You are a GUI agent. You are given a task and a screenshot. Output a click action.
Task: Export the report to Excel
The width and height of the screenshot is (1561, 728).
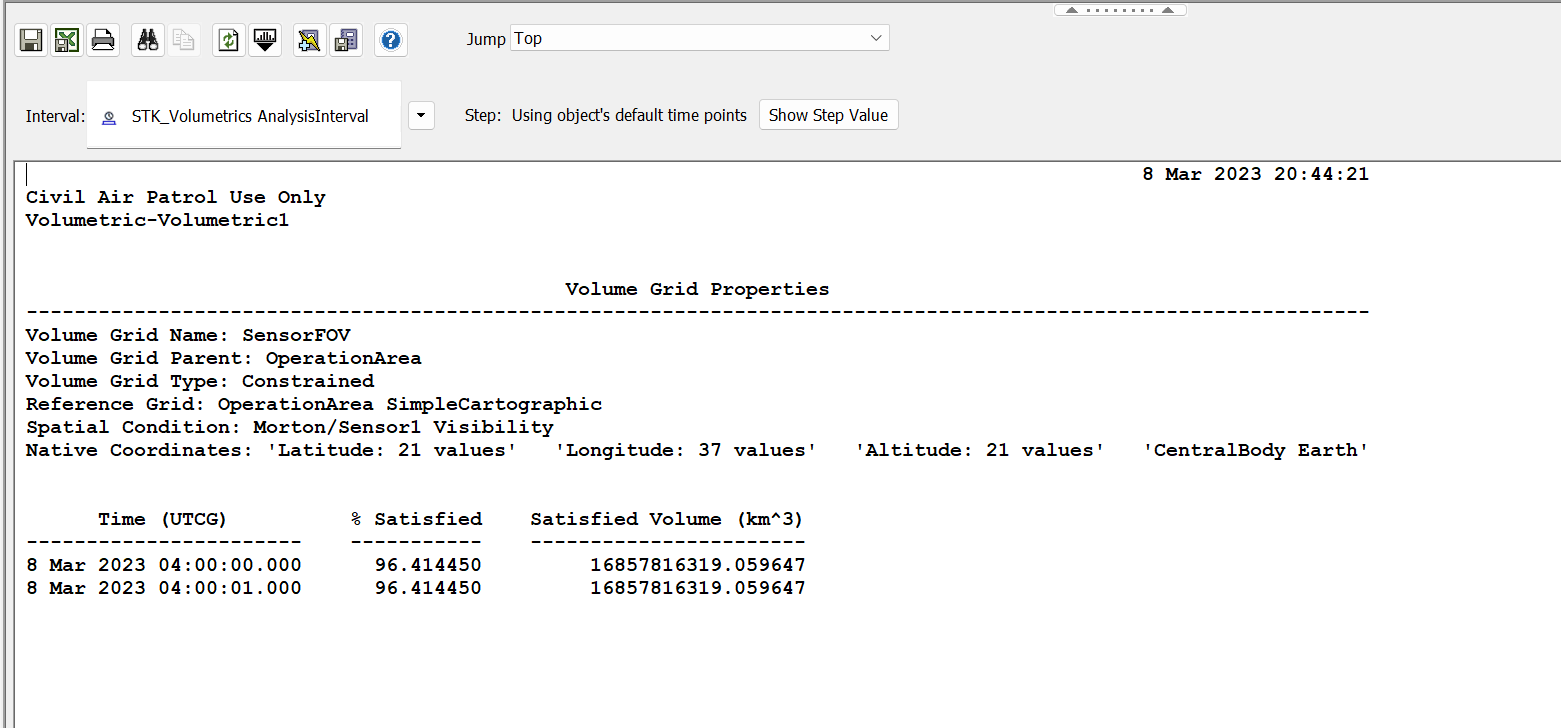[x=67, y=40]
